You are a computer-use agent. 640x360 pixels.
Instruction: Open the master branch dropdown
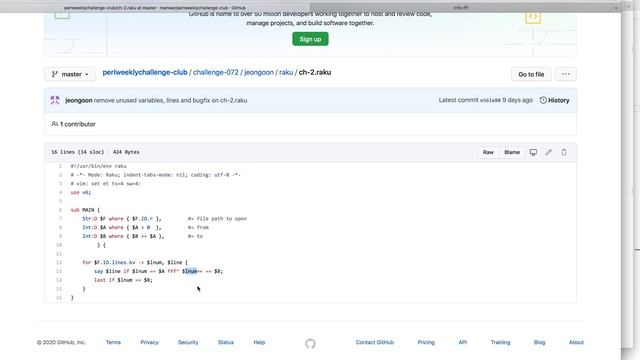pyautogui.click(x=70, y=74)
